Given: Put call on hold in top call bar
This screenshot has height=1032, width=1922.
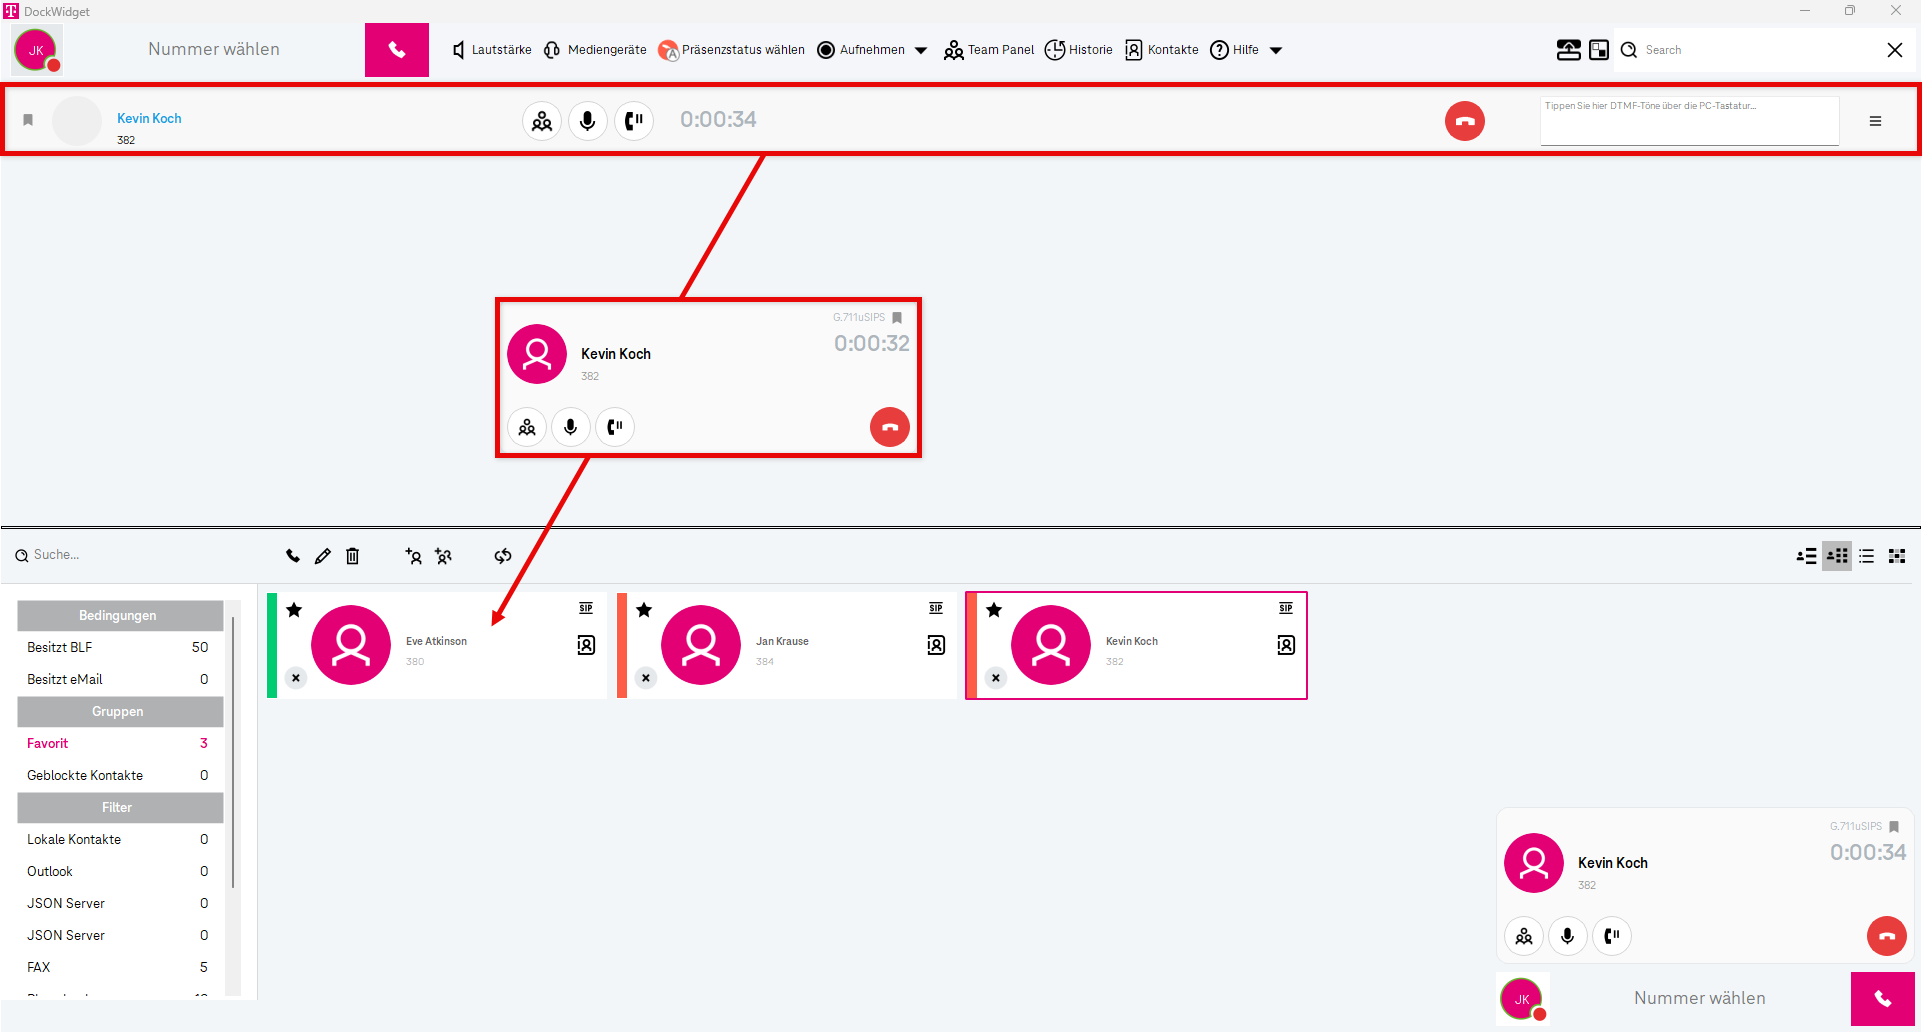Looking at the screenshot, I should click(634, 121).
